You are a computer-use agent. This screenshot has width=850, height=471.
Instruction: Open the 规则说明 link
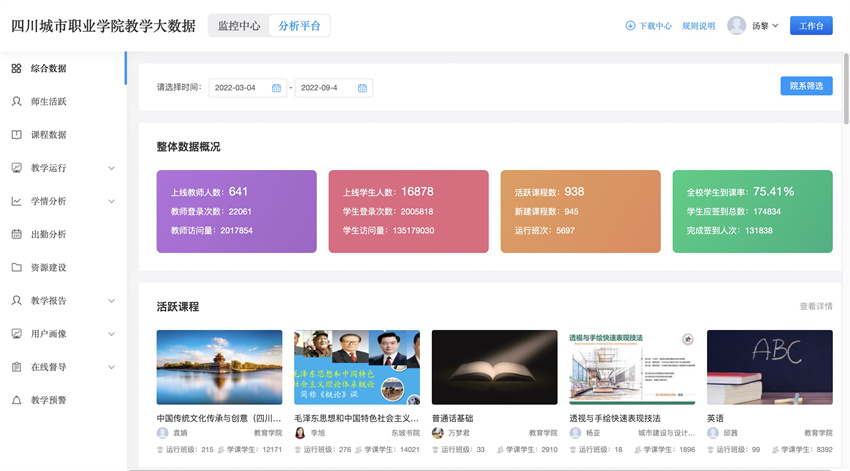tap(699, 26)
